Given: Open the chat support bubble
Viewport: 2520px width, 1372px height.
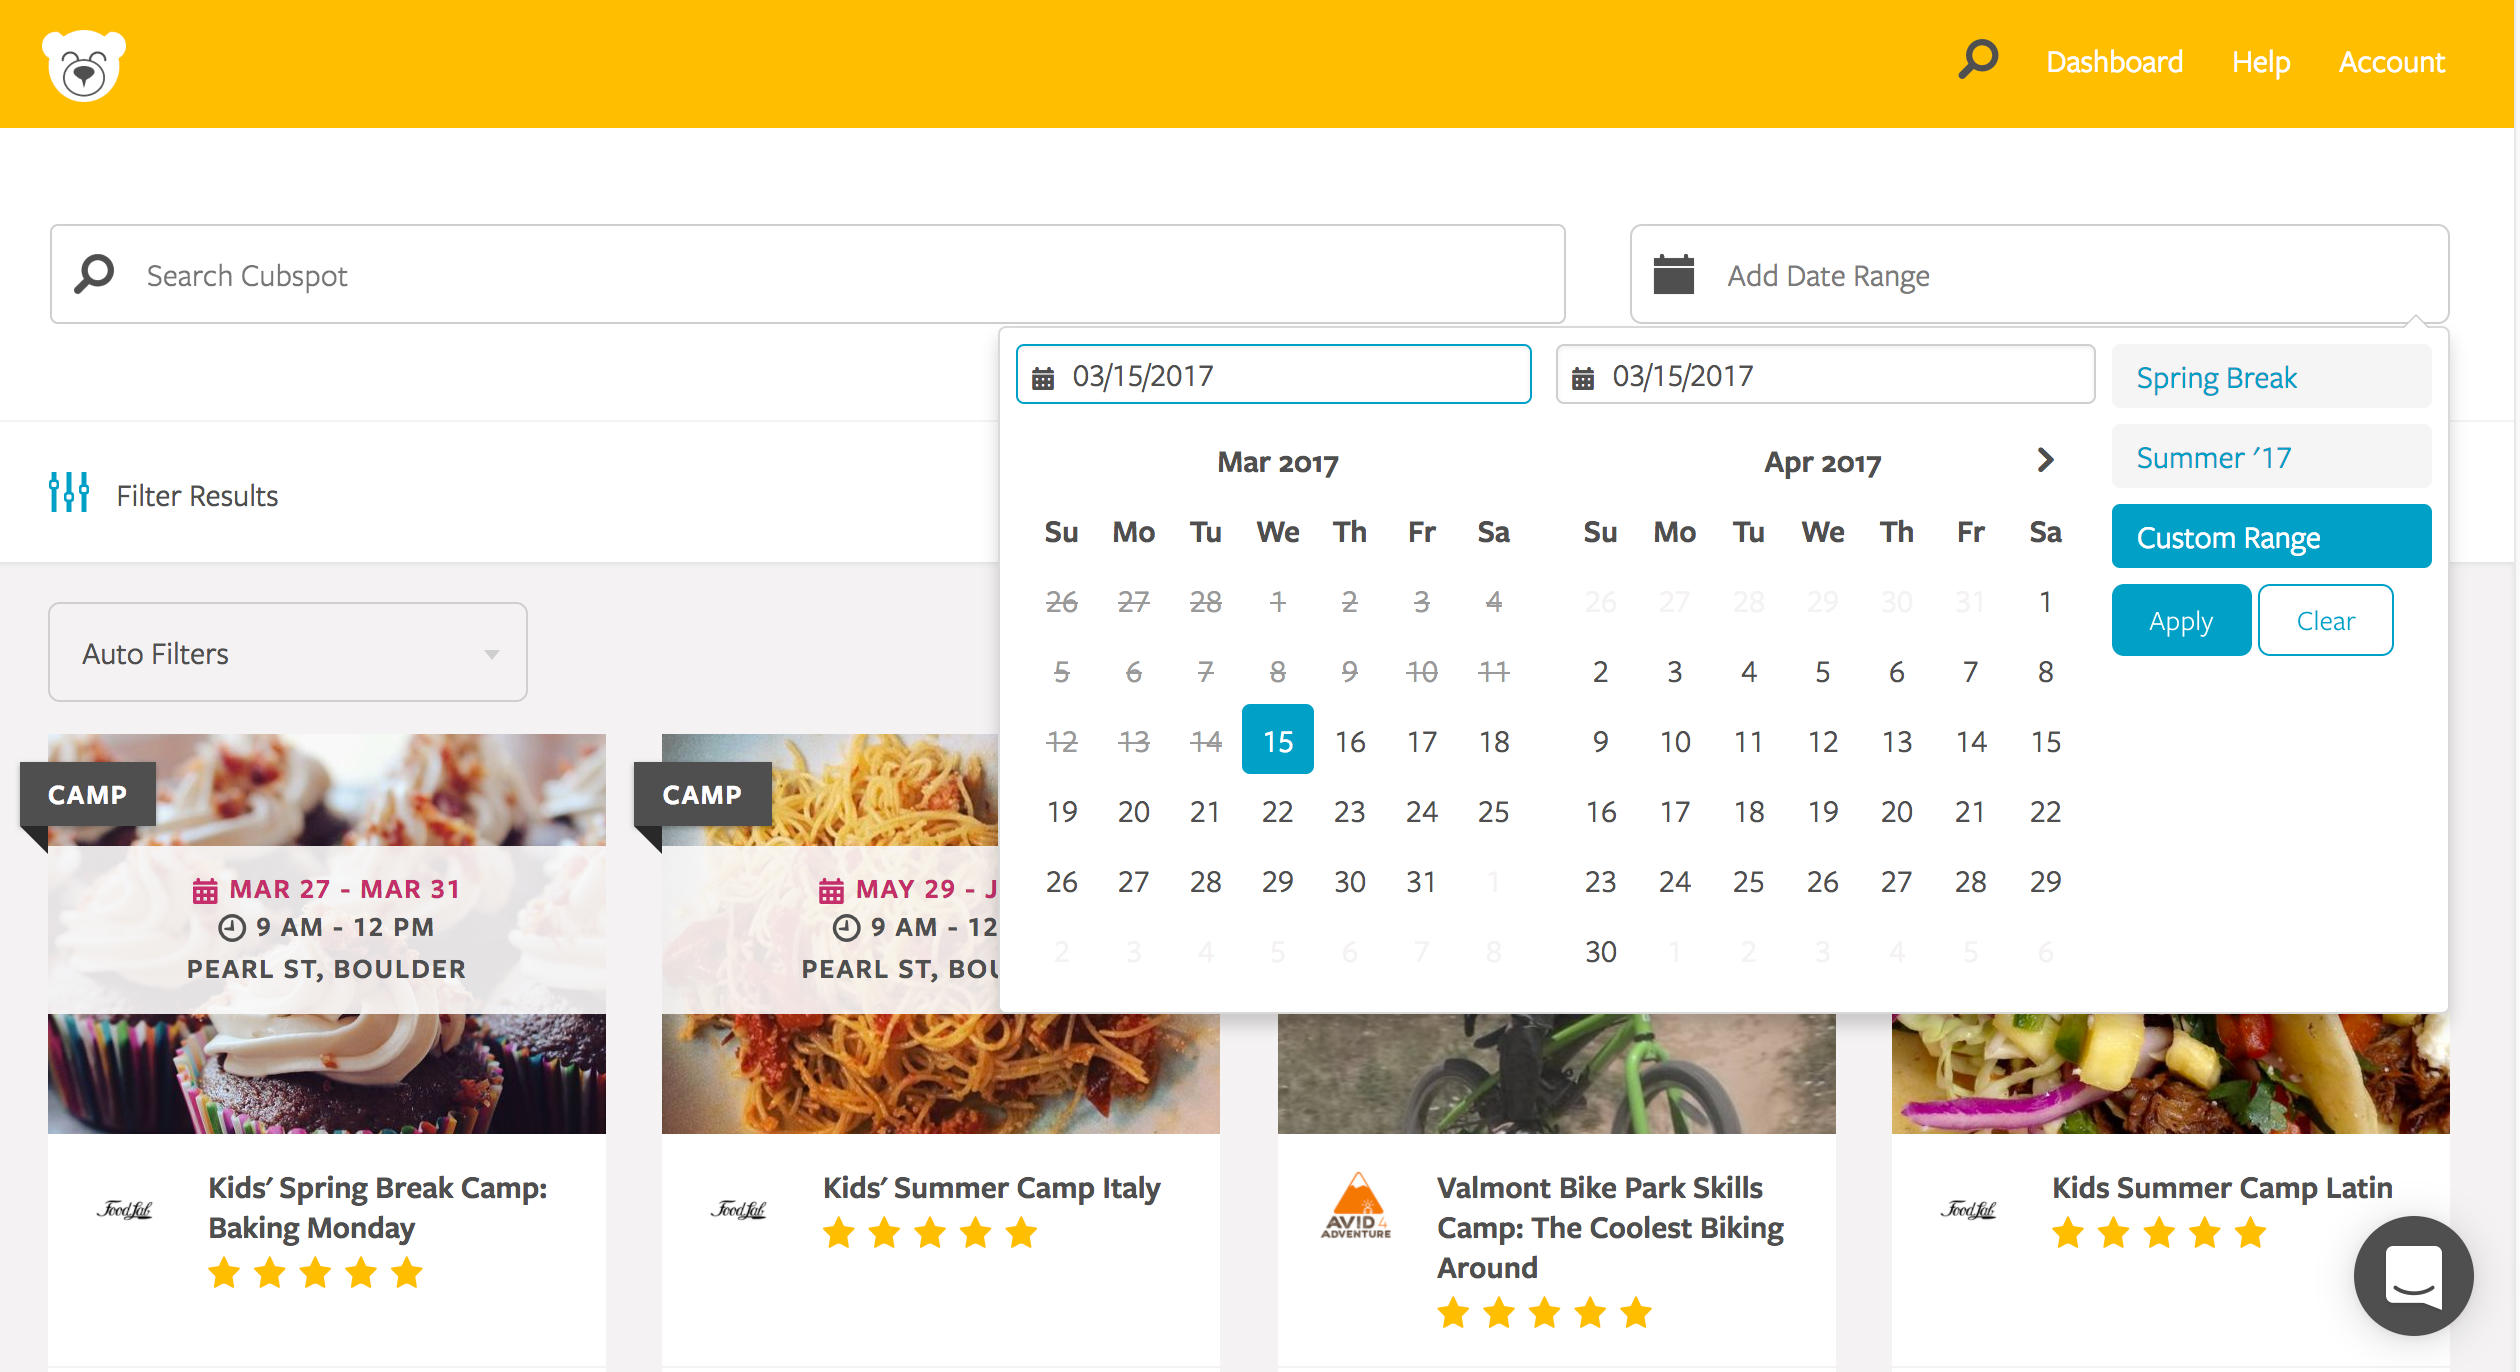Looking at the screenshot, I should (x=2412, y=1276).
